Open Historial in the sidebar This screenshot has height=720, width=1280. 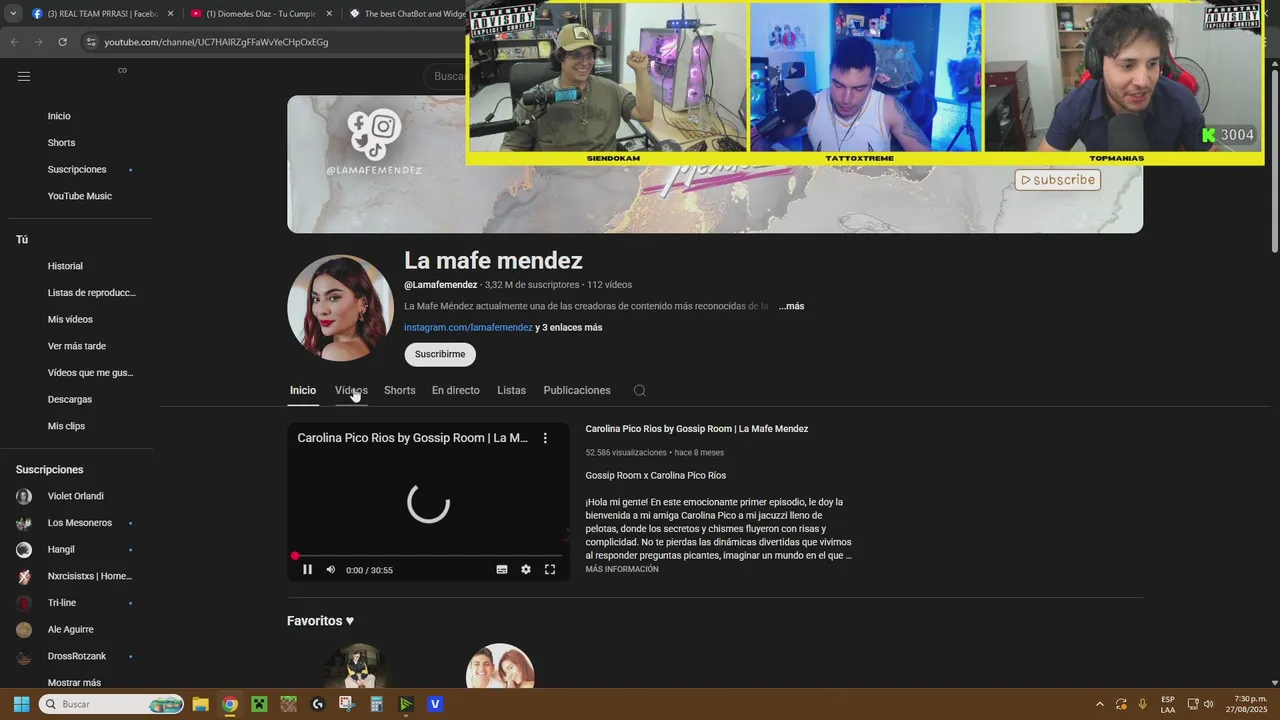[65, 266]
